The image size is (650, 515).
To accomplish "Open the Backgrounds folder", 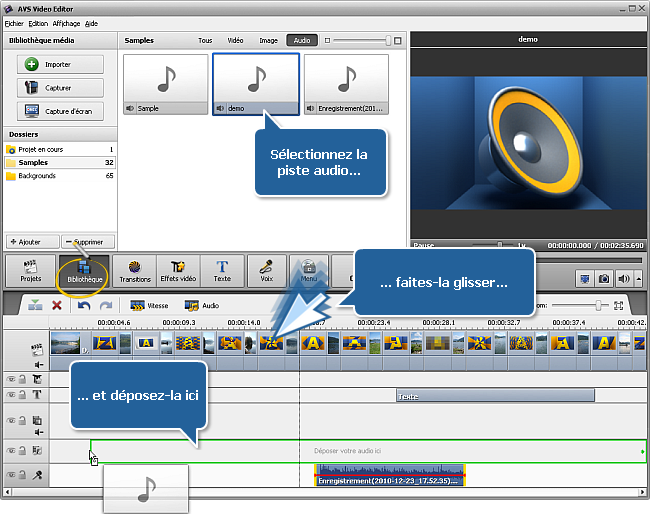I will click(x=40, y=176).
